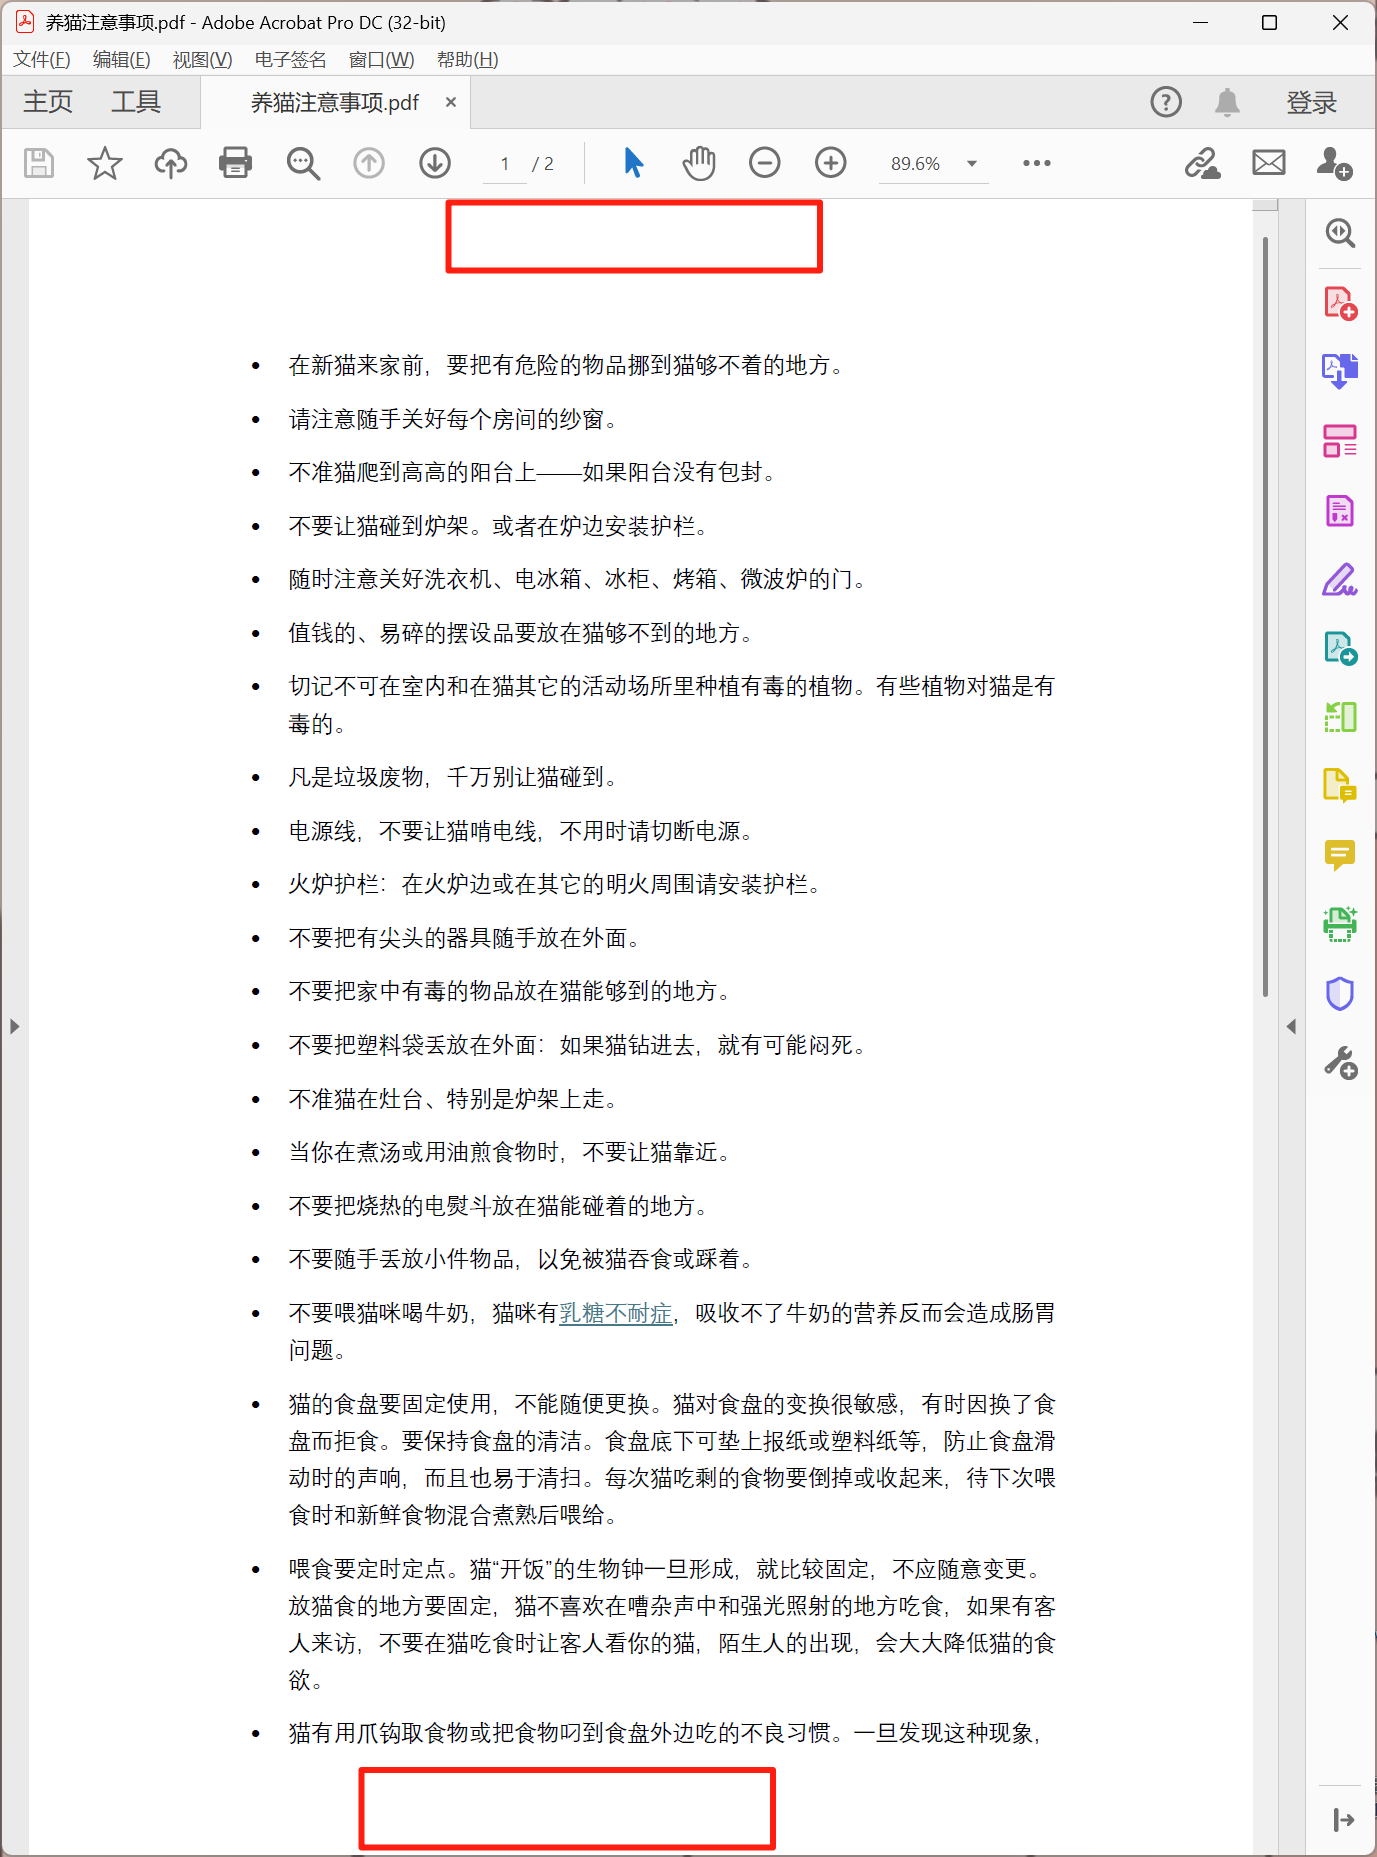Follow the 乳糖不耐症 hyperlink

point(615,1313)
